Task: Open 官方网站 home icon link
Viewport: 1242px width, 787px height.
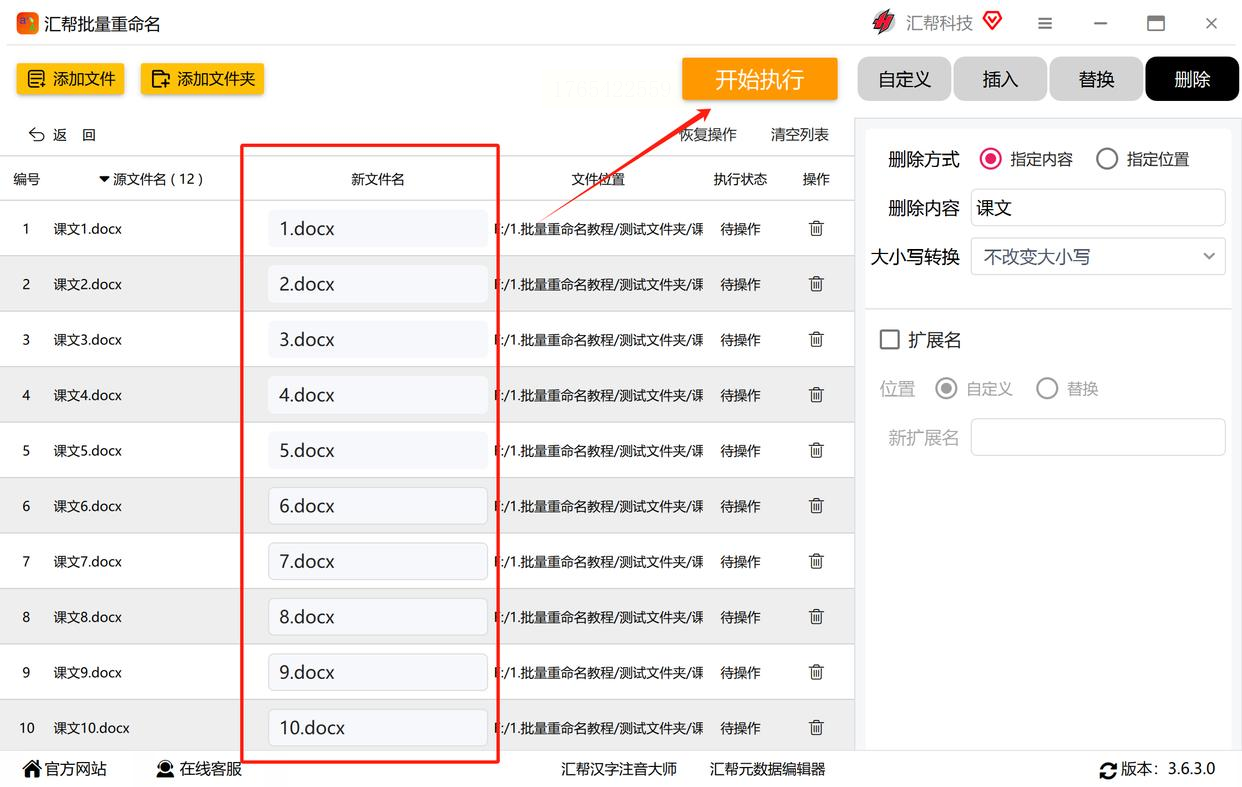Action: point(32,769)
